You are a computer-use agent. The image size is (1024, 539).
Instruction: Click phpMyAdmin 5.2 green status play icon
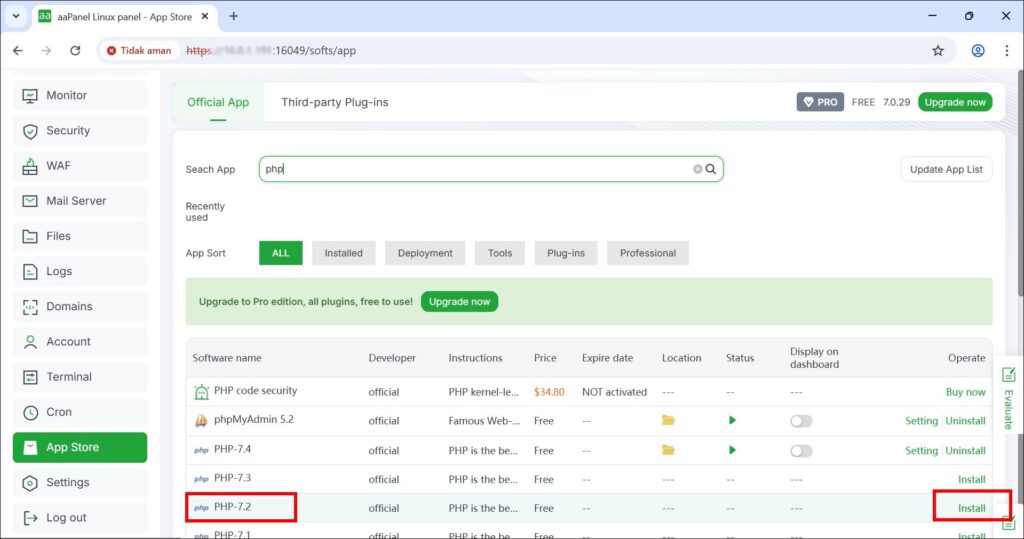732,421
